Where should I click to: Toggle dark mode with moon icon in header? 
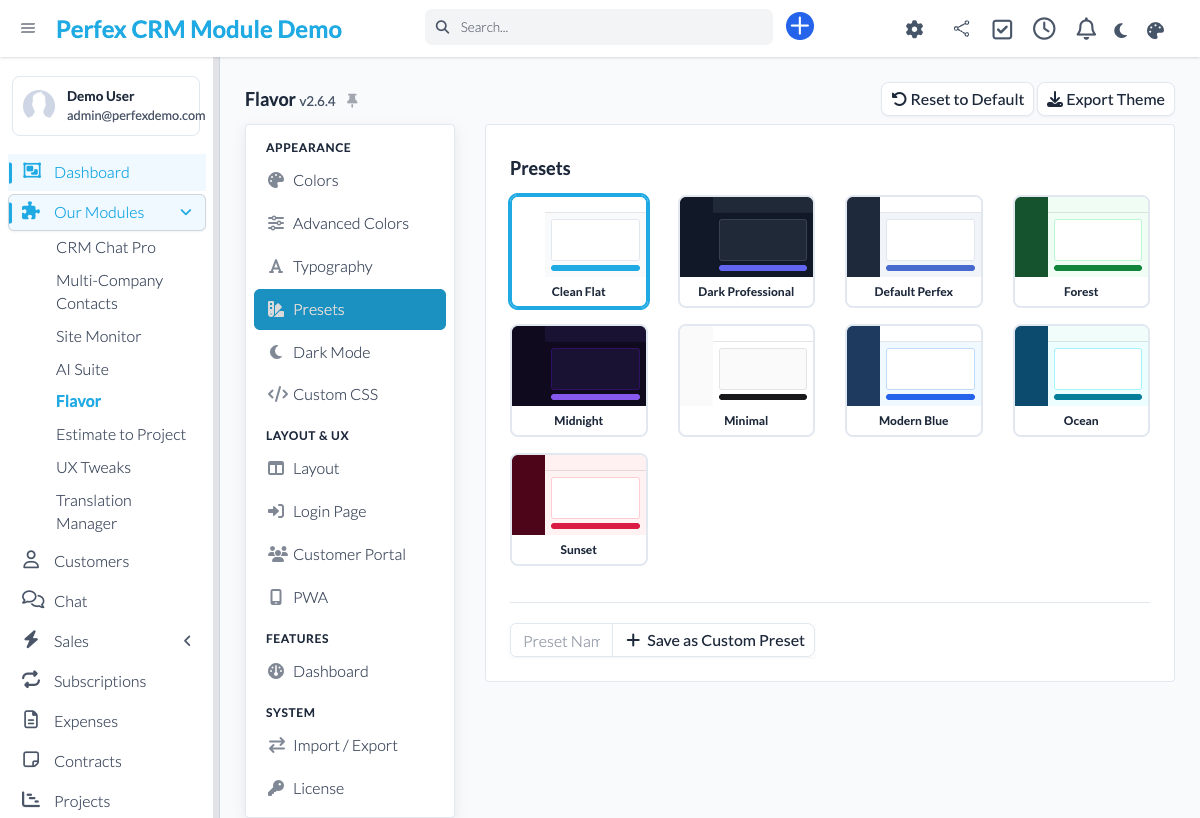click(1121, 30)
